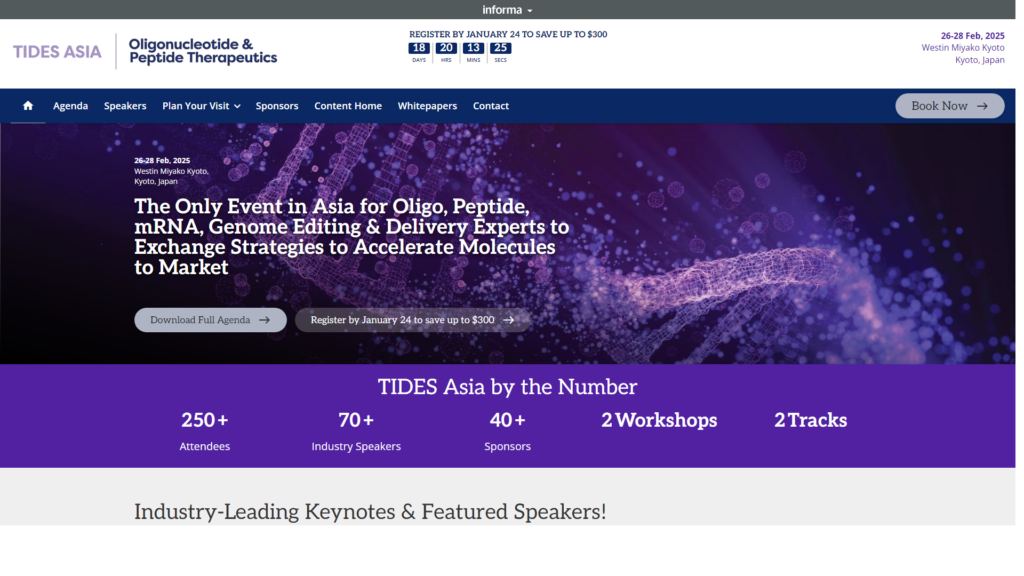Click header date "26-28 Feb, 2025" at top right
This screenshot has width=1024, height=576.
click(x=972, y=36)
